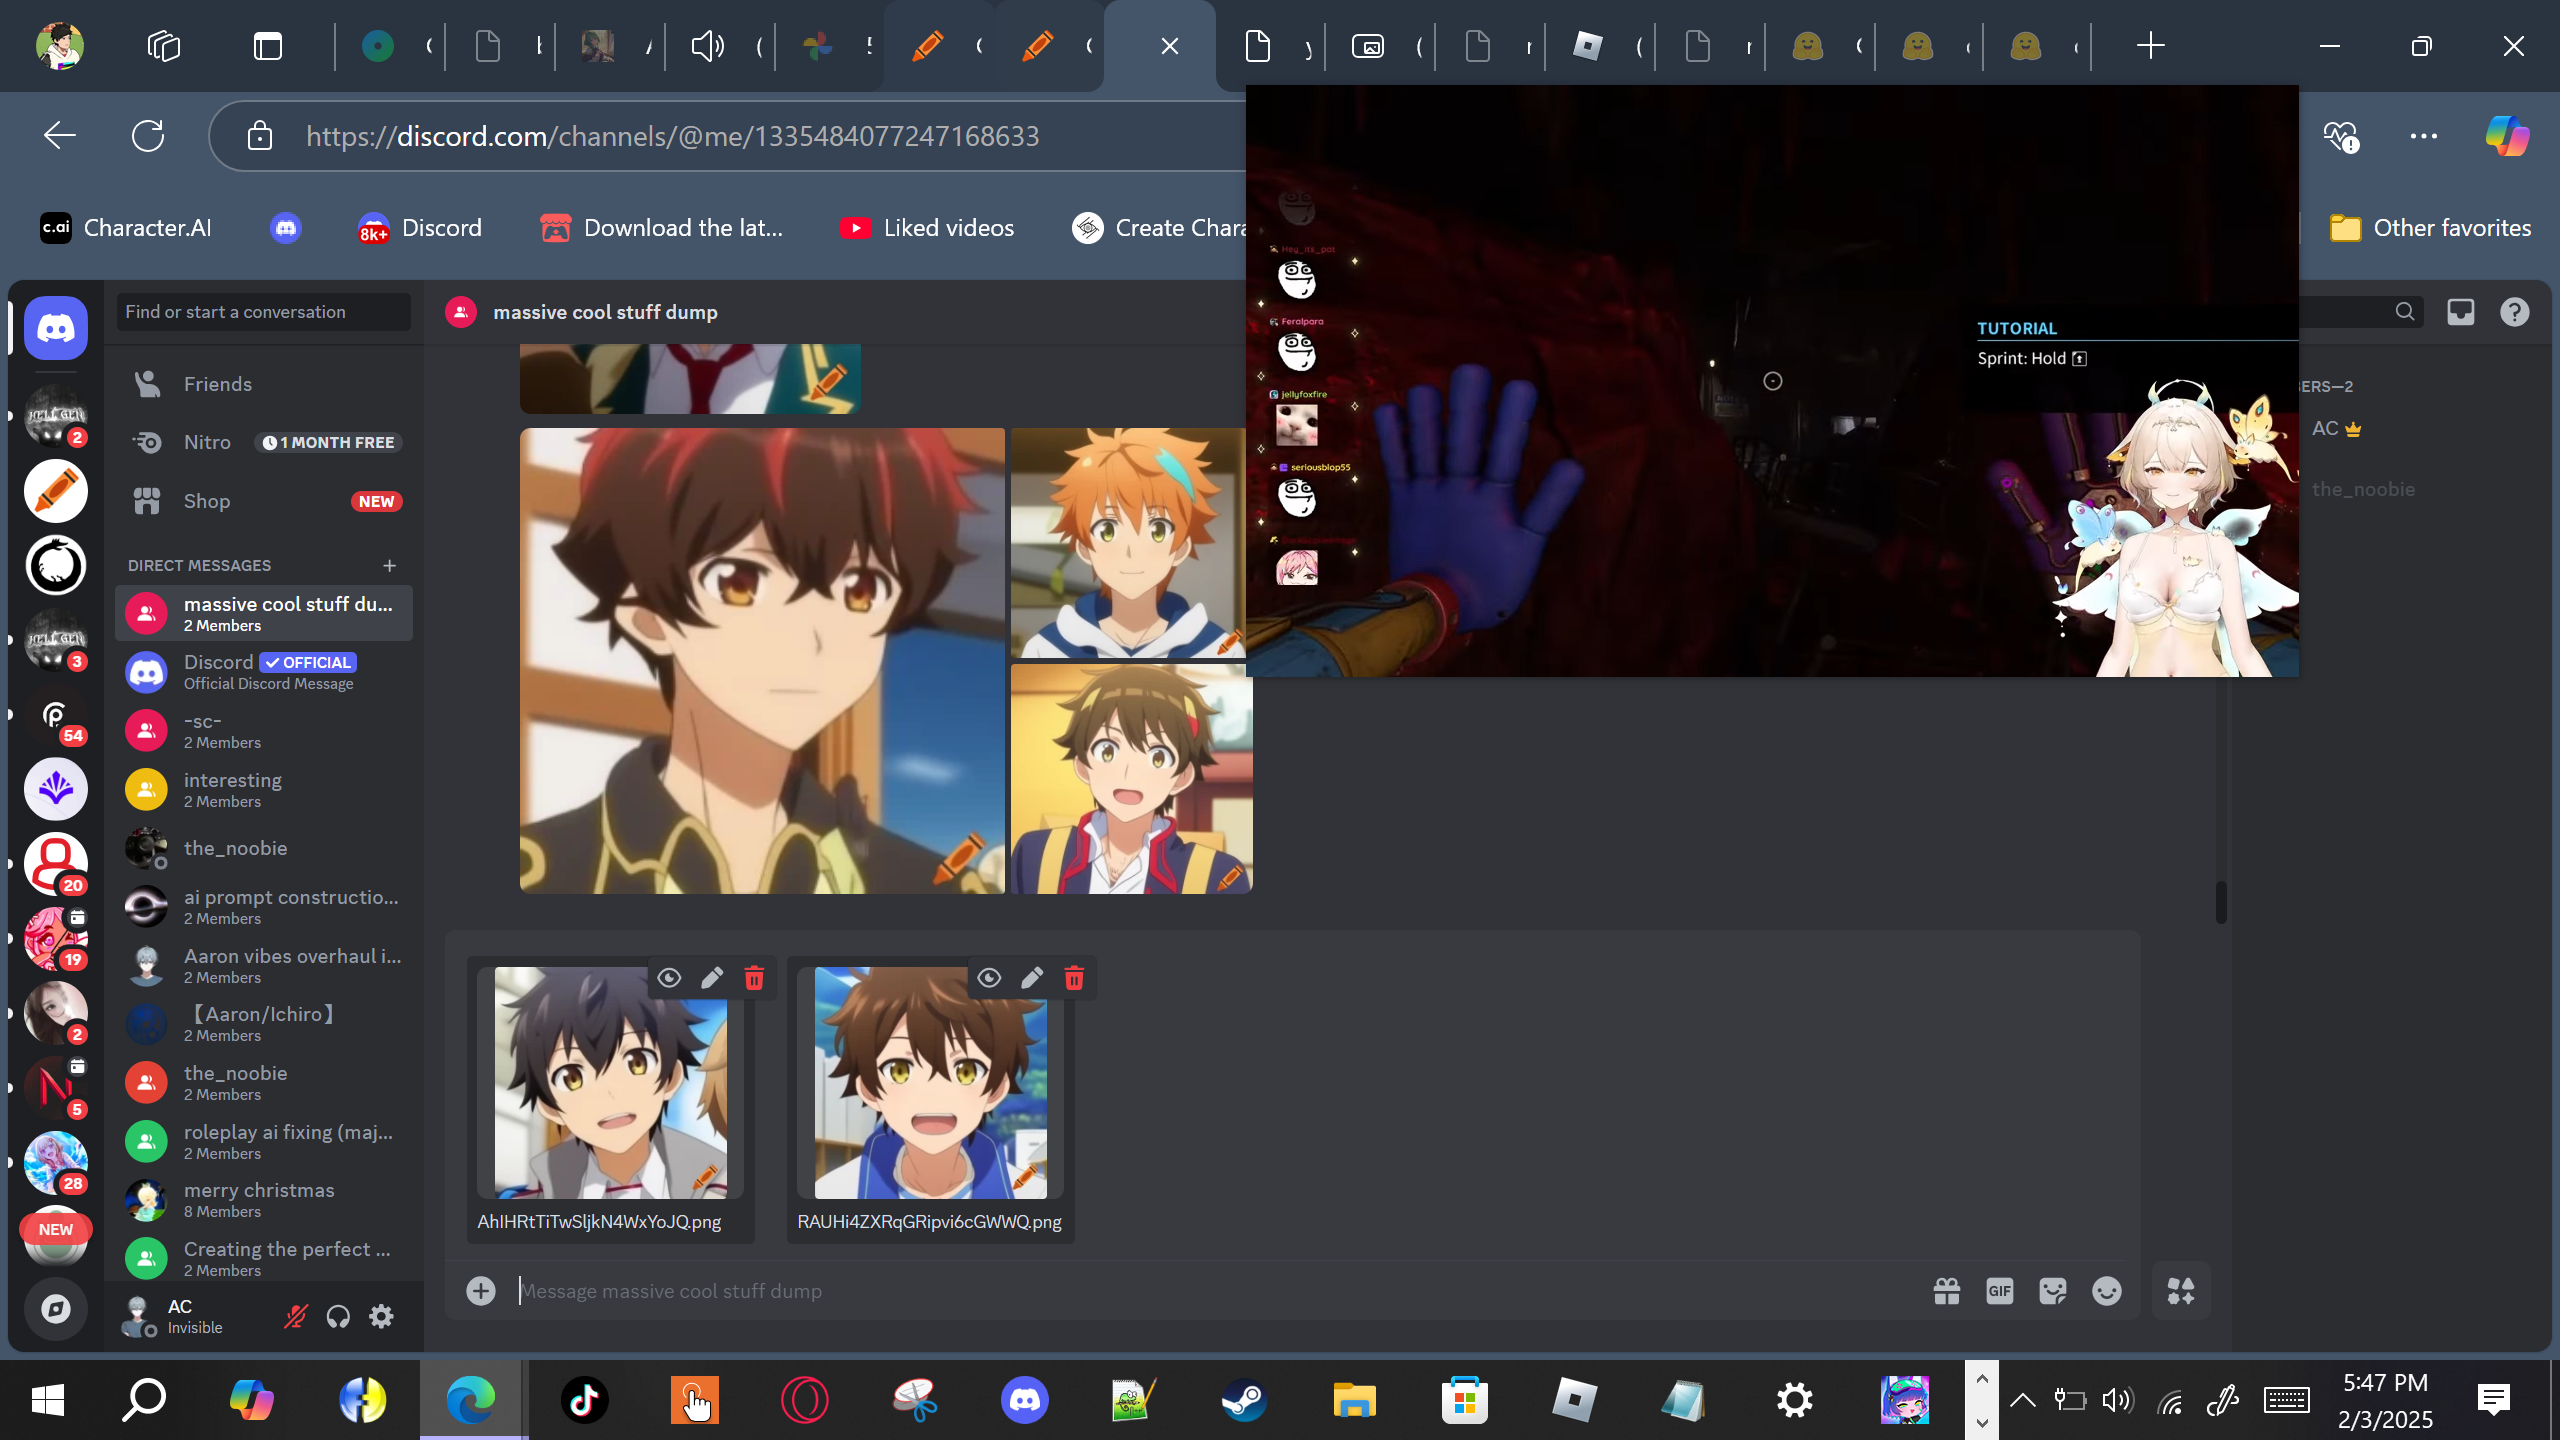Viewport: 2560px width, 1440px height.
Task: Open Nitro 1 month free page
Action: click(x=264, y=442)
